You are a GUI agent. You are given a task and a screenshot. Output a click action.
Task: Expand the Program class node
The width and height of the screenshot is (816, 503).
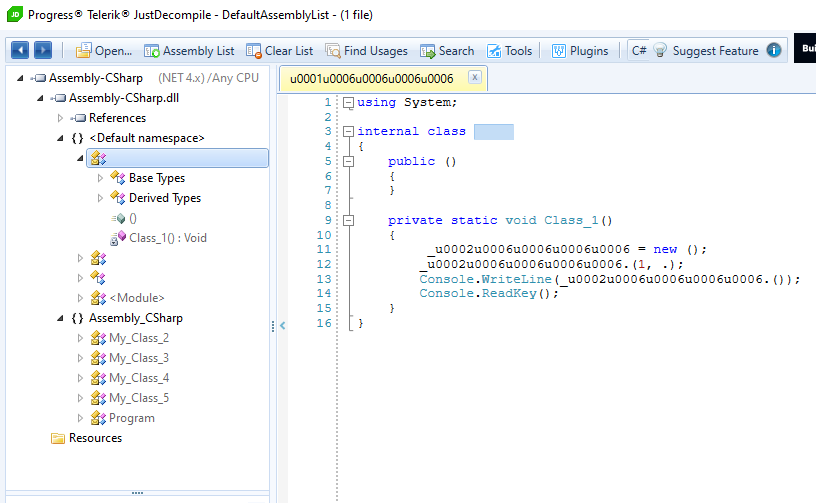coord(80,418)
